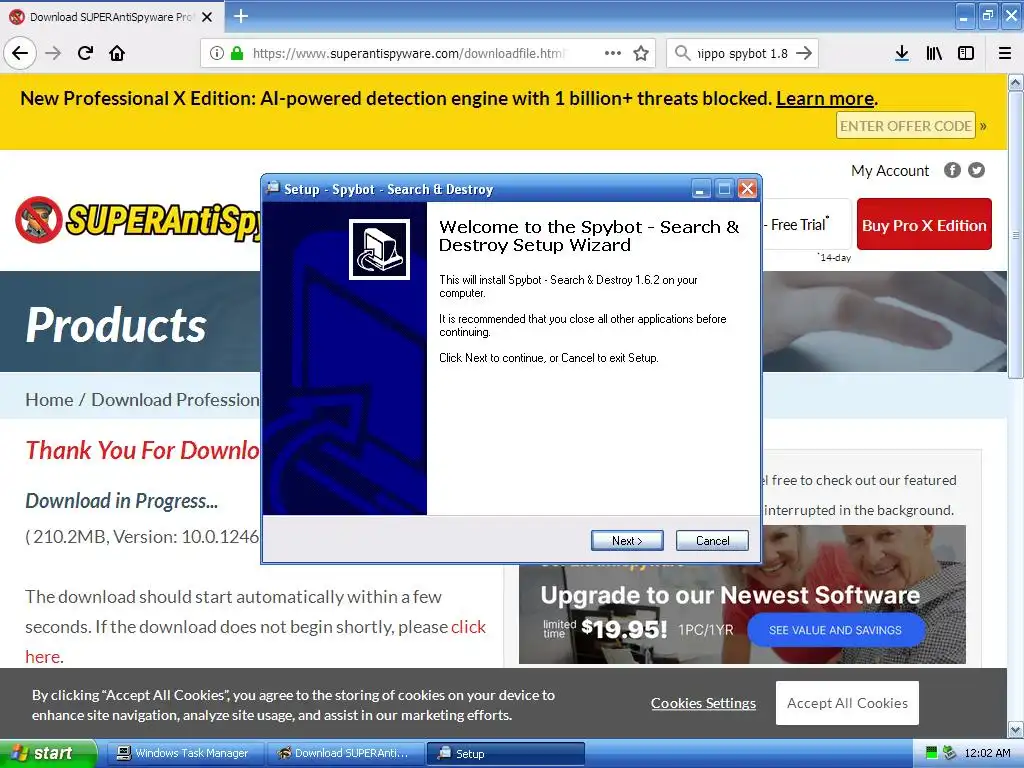Viewport: 1024px width, 768px height.
Task: Click the browser forward arrow
Action: coord(53,53)
